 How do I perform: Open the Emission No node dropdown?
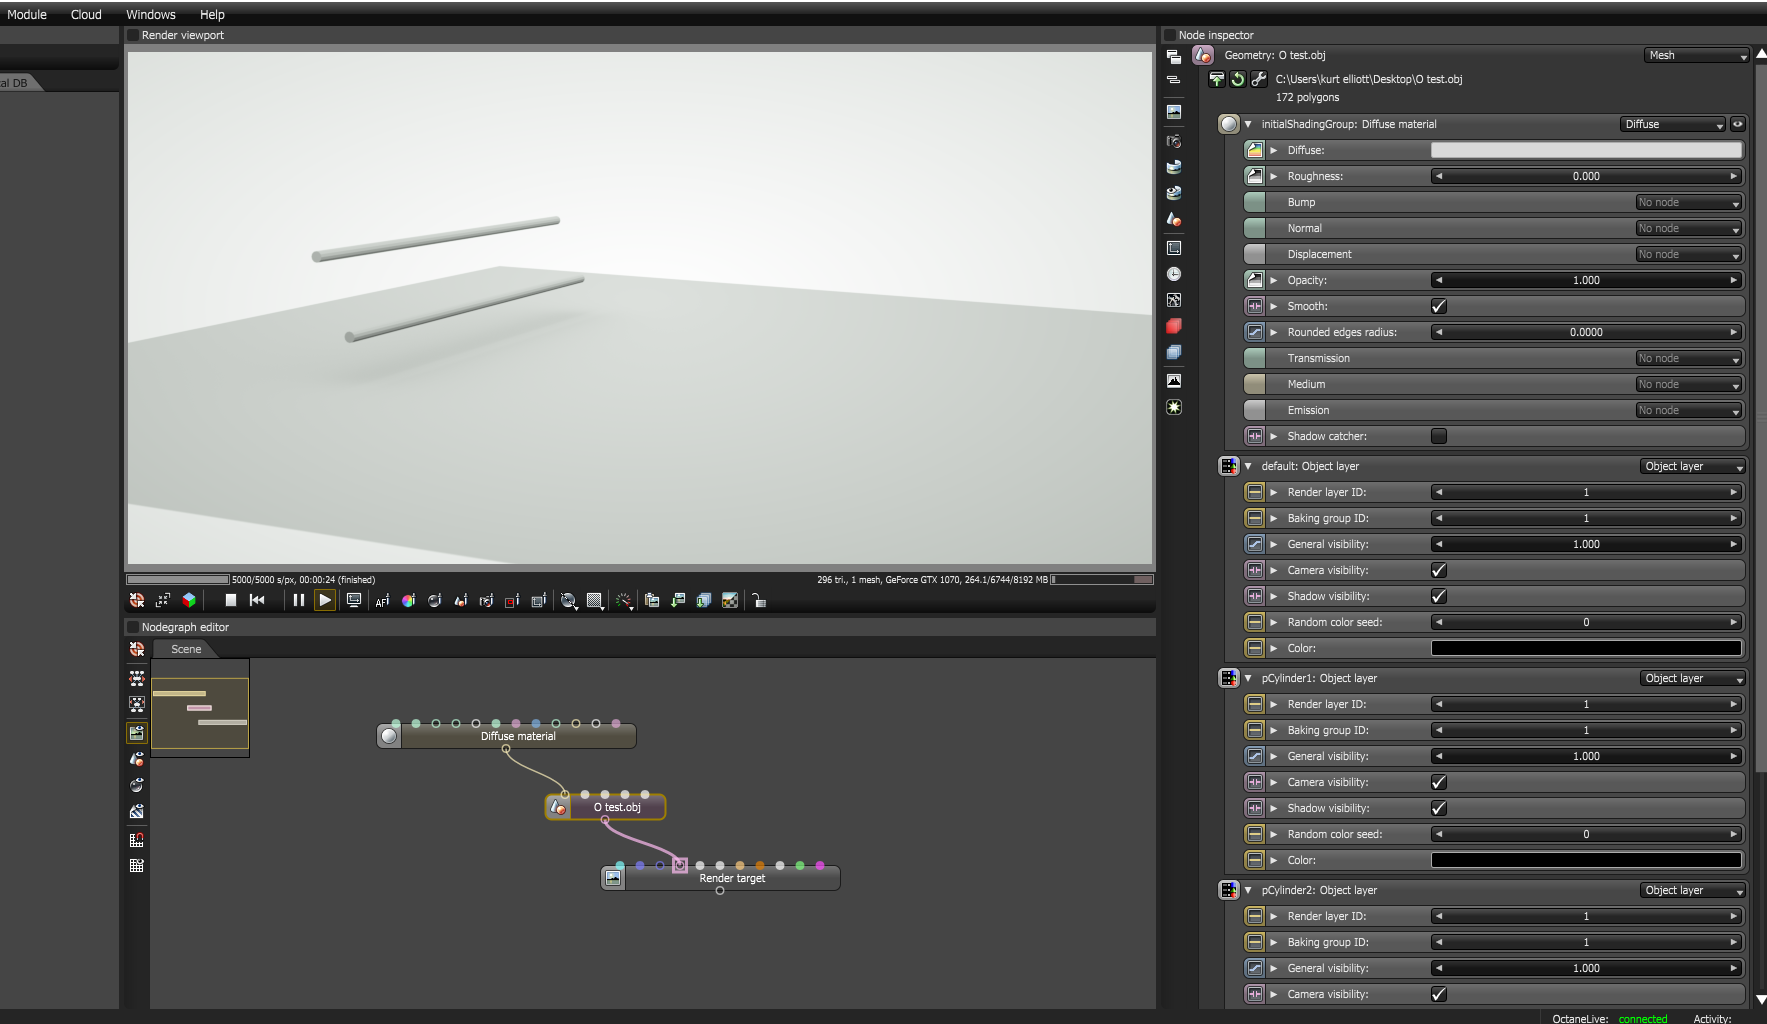coord(1689,410)
